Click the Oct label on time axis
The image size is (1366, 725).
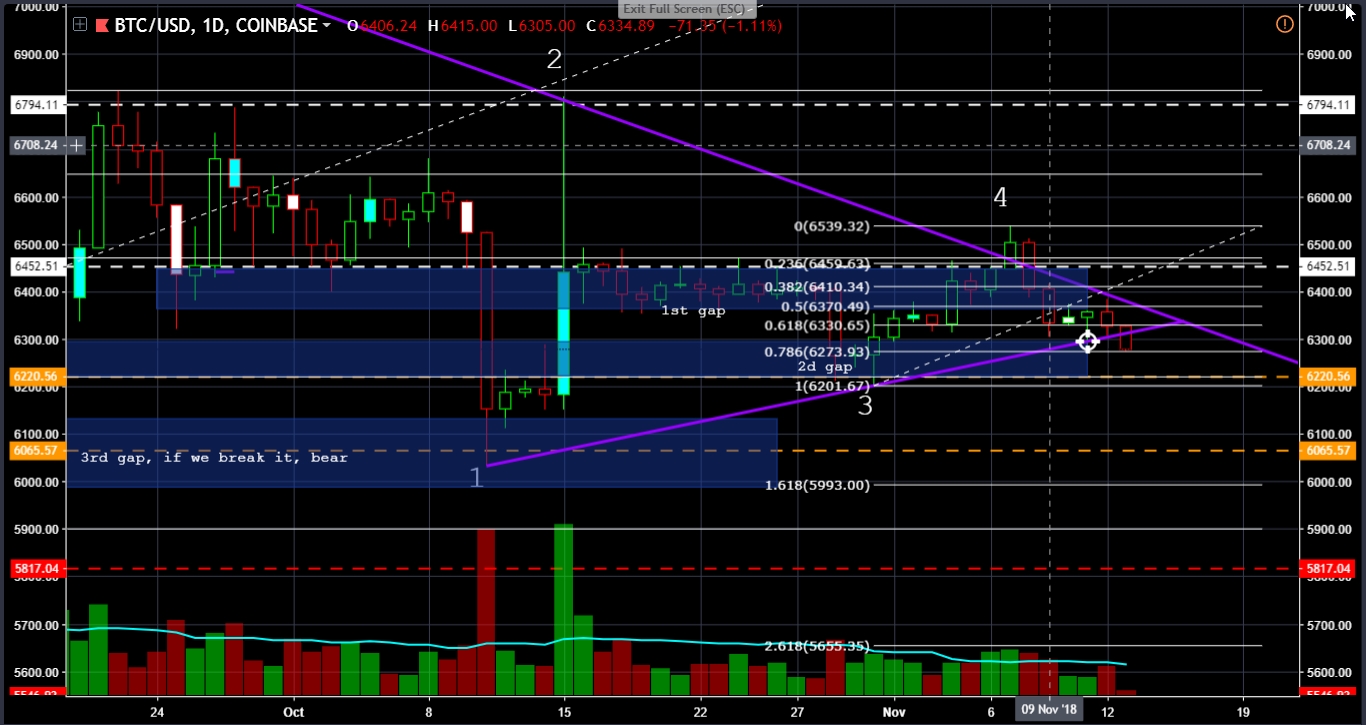click(x=293, y=712)
